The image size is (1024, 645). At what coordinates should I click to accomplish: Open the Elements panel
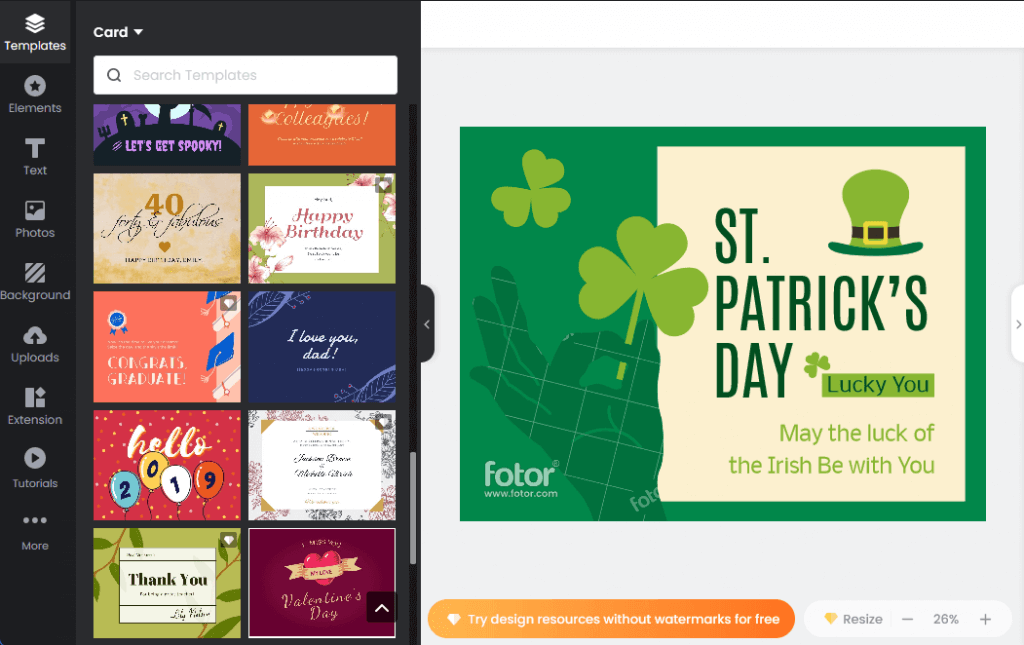coord(35,95)
